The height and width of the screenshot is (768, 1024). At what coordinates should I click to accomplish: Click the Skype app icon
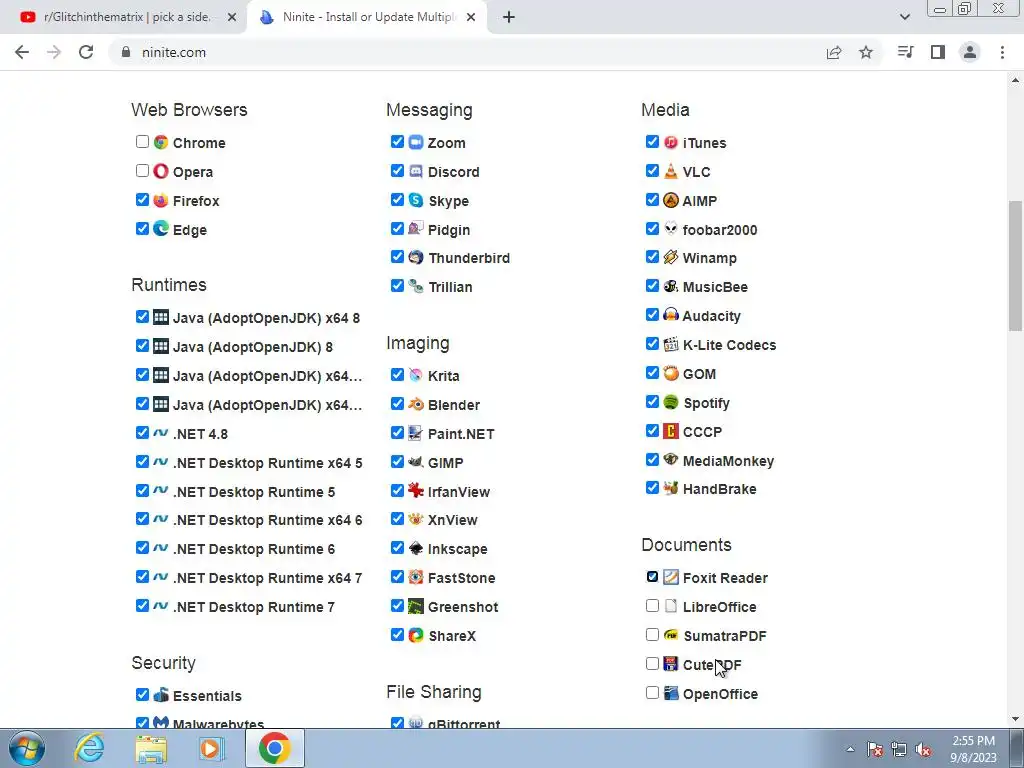(416, 200)
